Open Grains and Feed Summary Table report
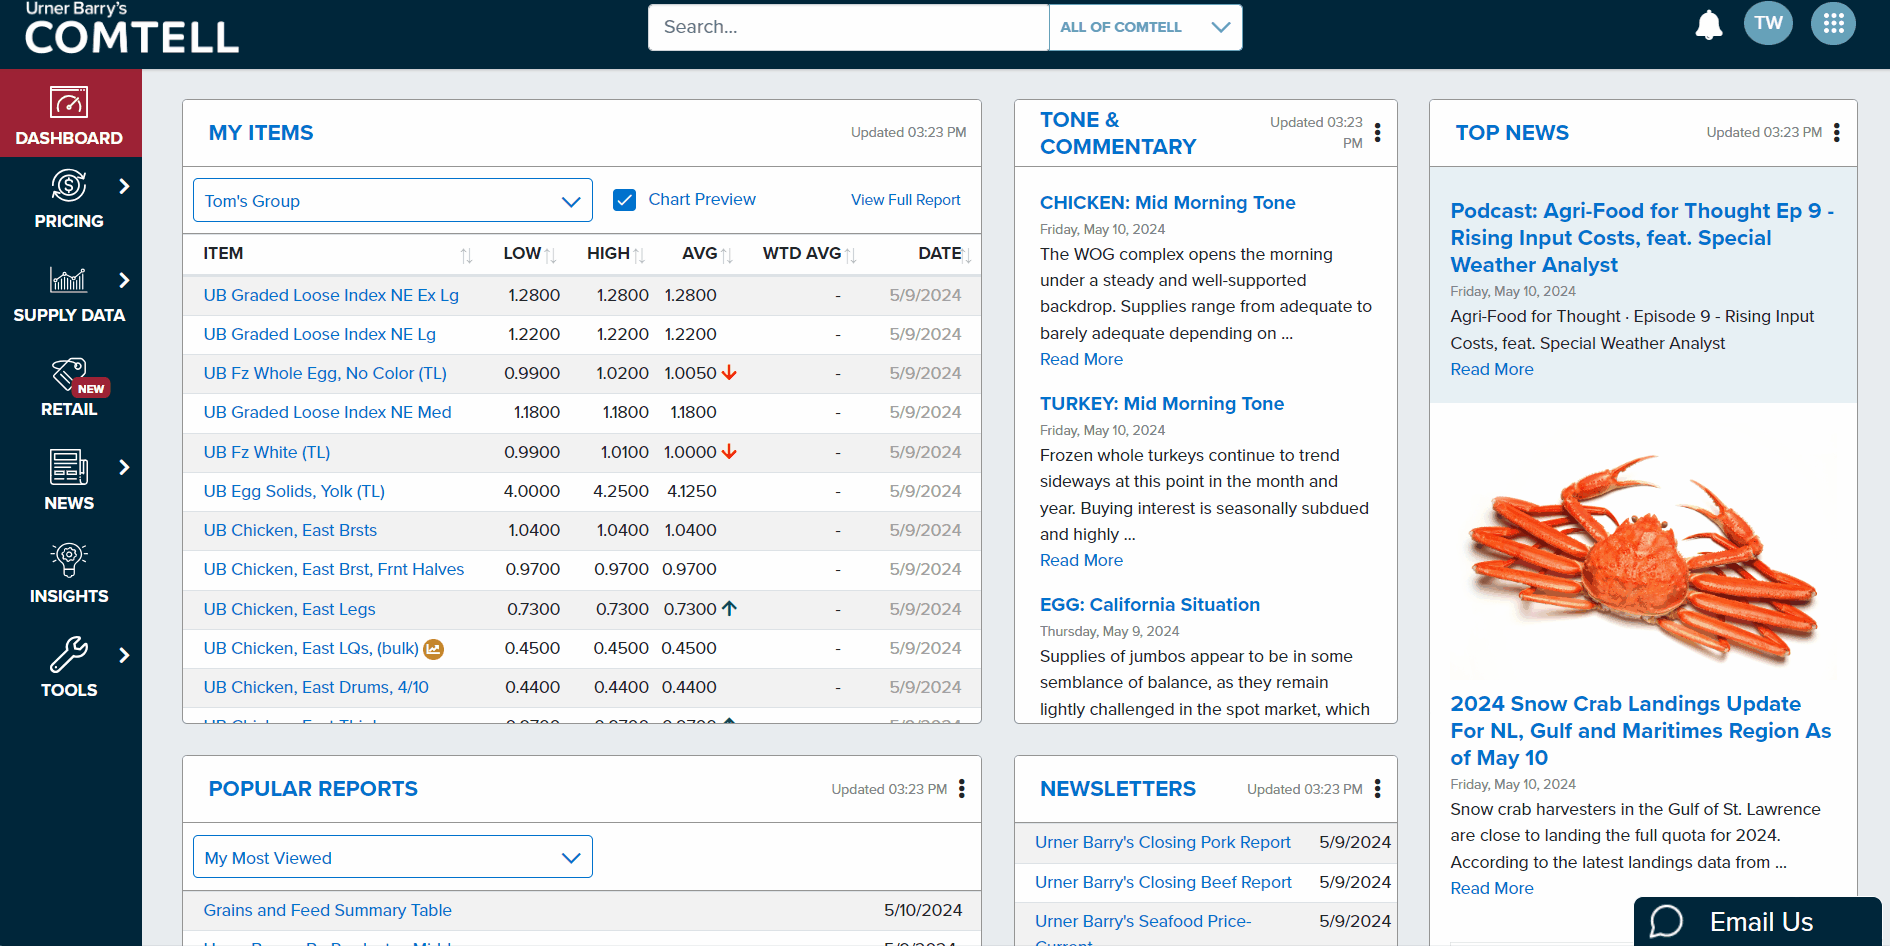This screenshot has height=946, width=1890. (328, 910)
